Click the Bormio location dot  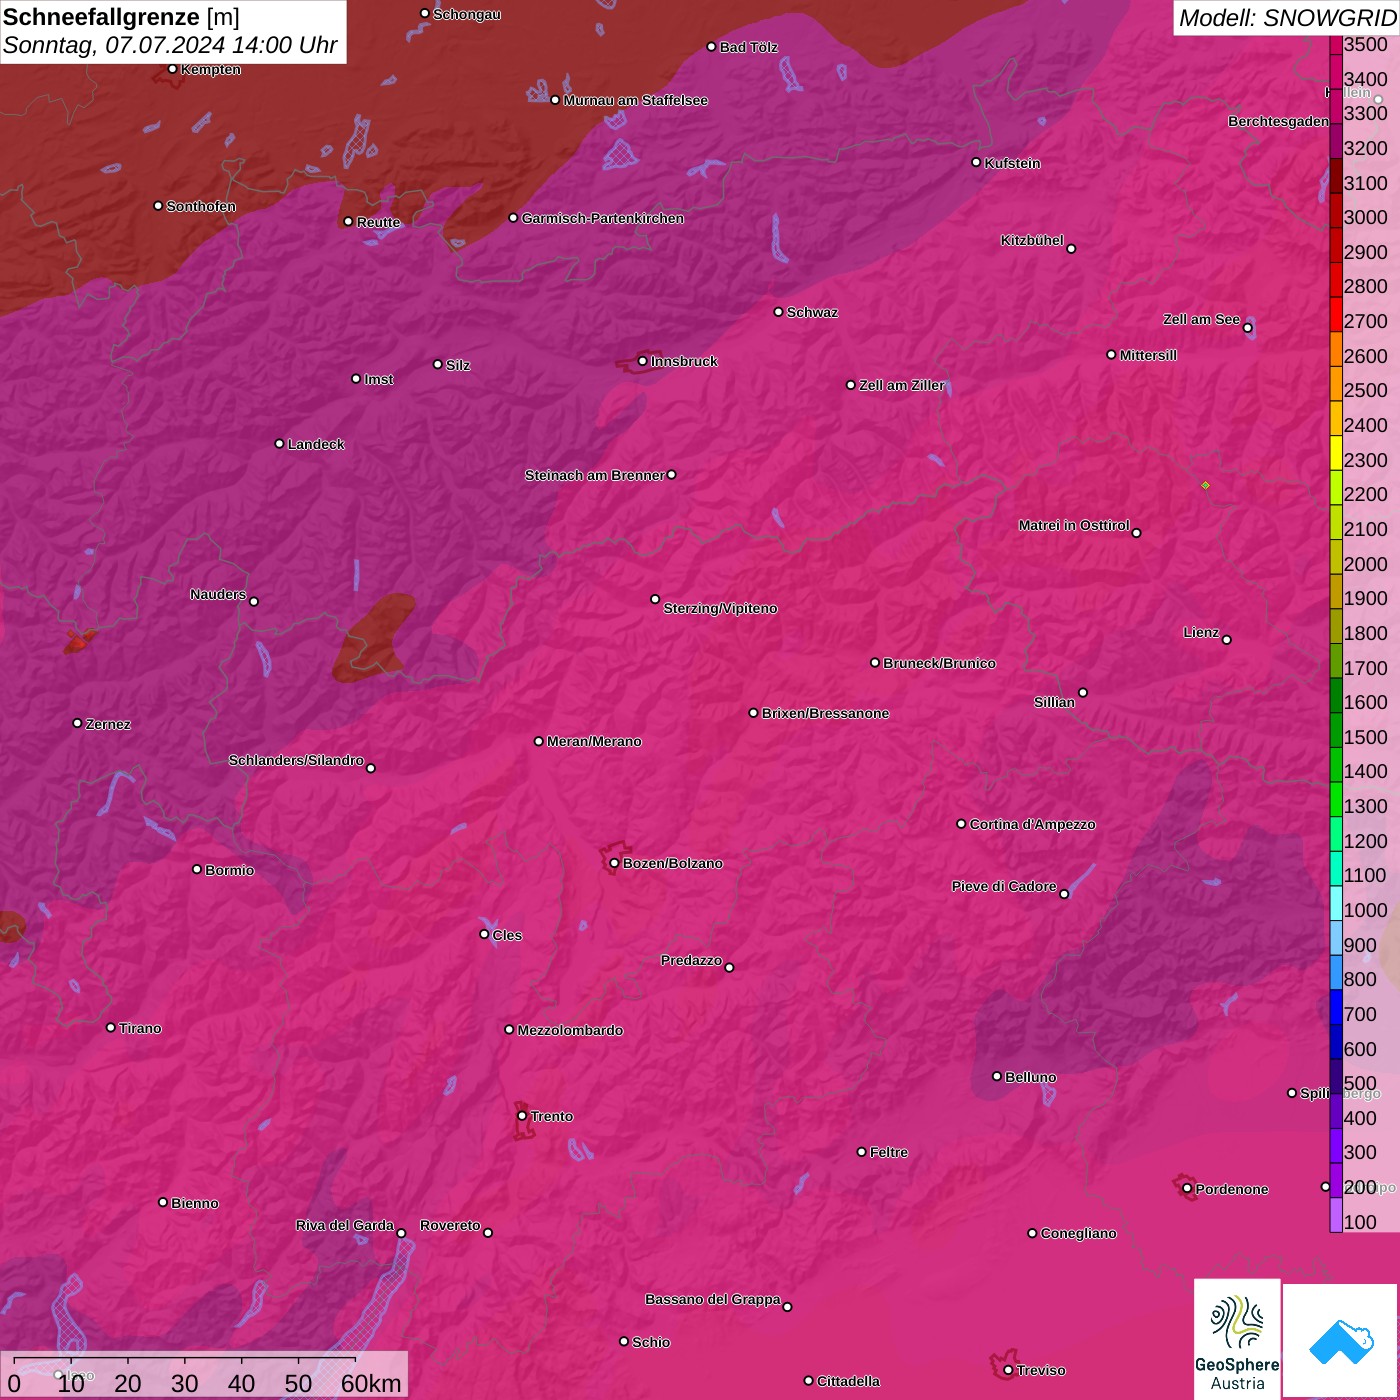[x=197, y=869]
